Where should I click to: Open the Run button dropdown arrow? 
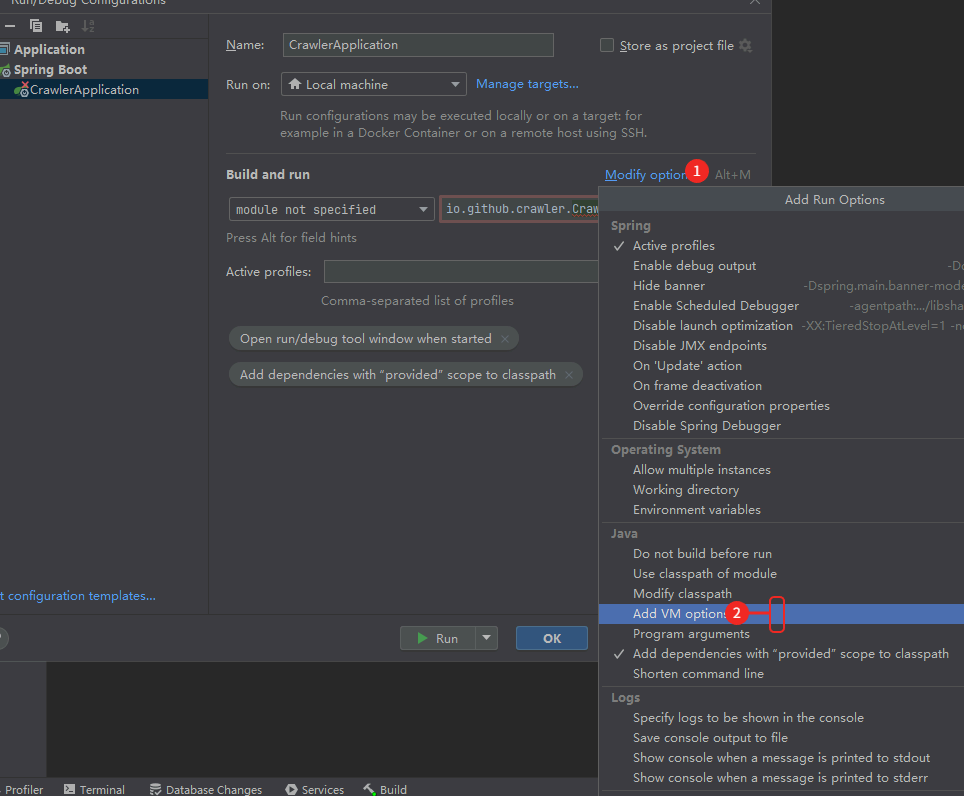click(x=486, y=638)
